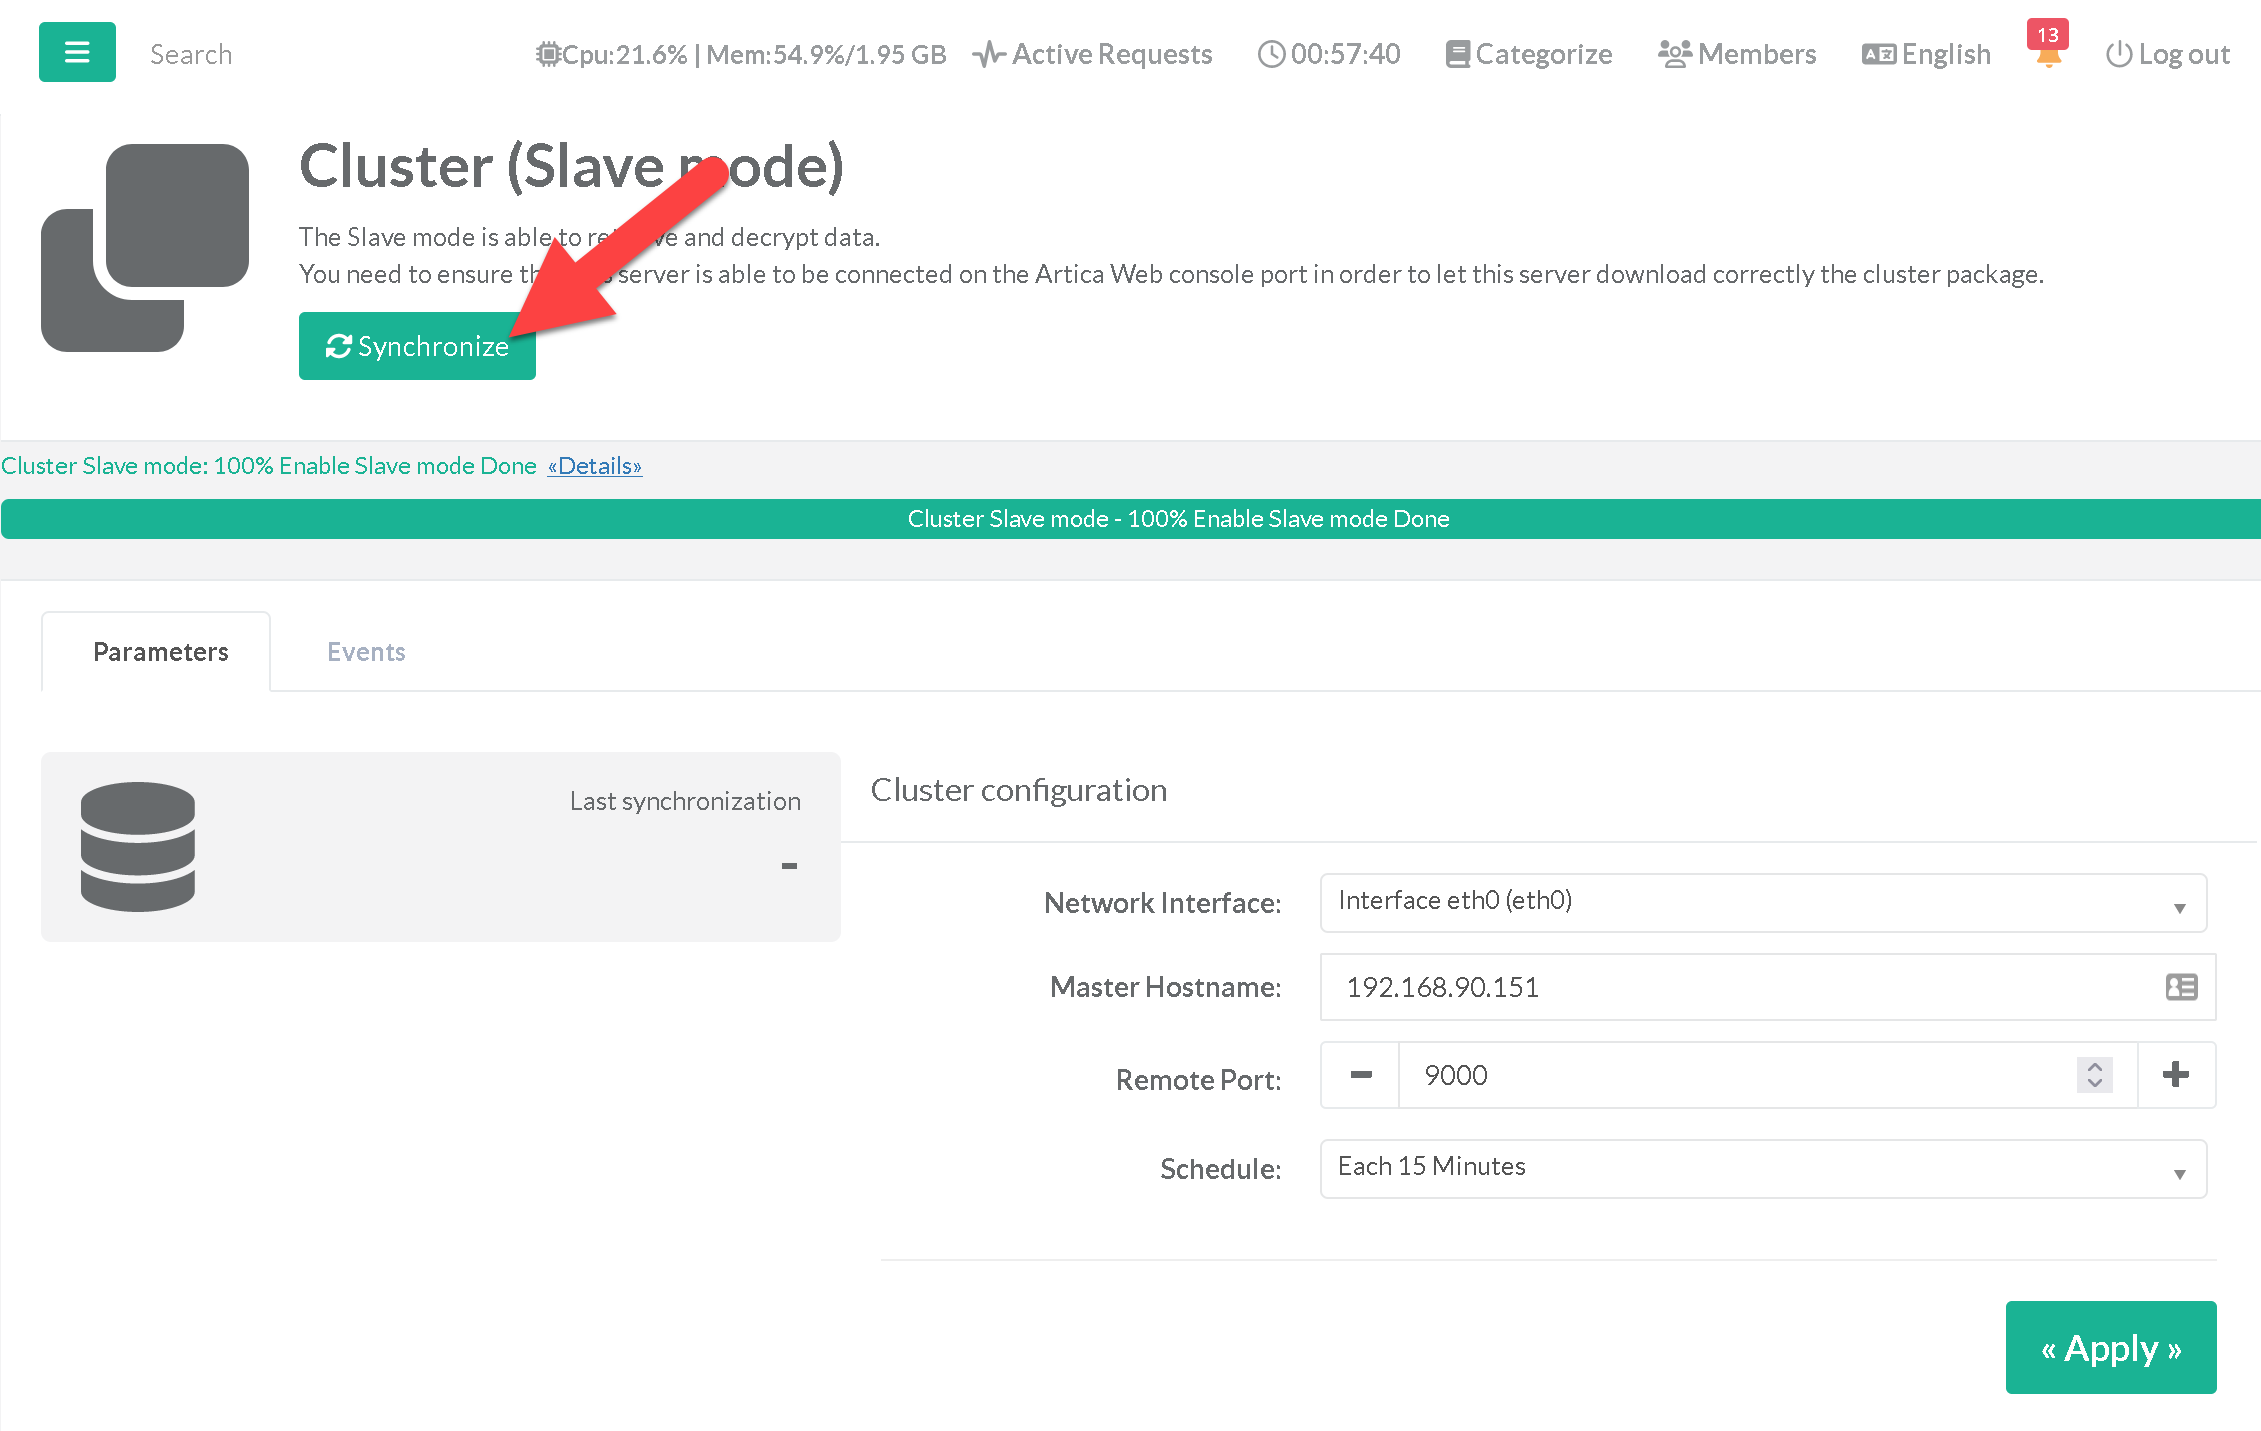This screenshot has height=1431, width=2261.
Task: Open the Categorize section
Action: pos(1529,54)
